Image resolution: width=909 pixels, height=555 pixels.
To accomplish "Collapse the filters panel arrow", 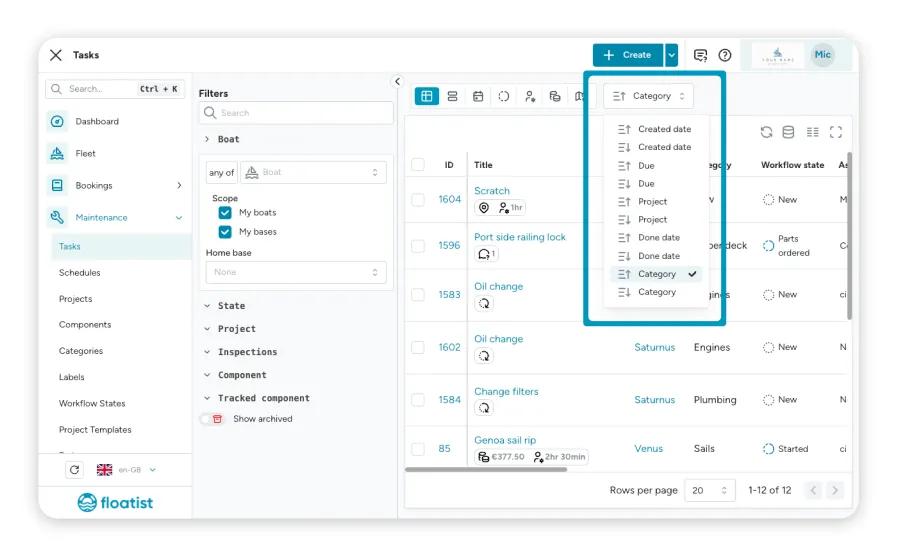I will click(x=397, y=81).
